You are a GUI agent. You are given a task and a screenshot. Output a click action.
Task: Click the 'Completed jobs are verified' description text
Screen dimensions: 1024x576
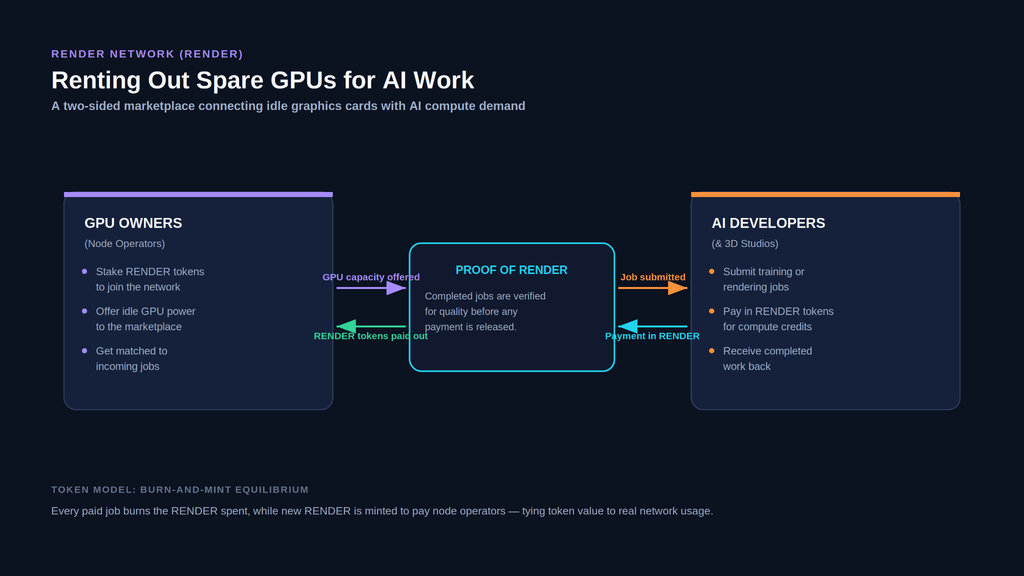click(x=485, y=312)
